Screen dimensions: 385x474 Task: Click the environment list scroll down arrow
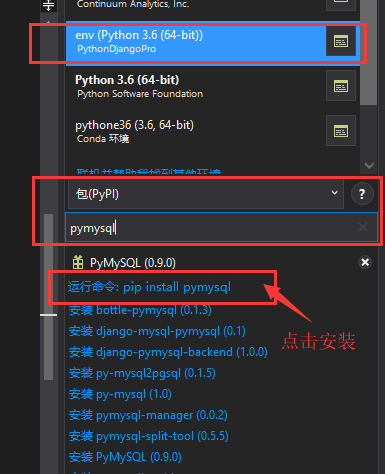pos(369,165)
